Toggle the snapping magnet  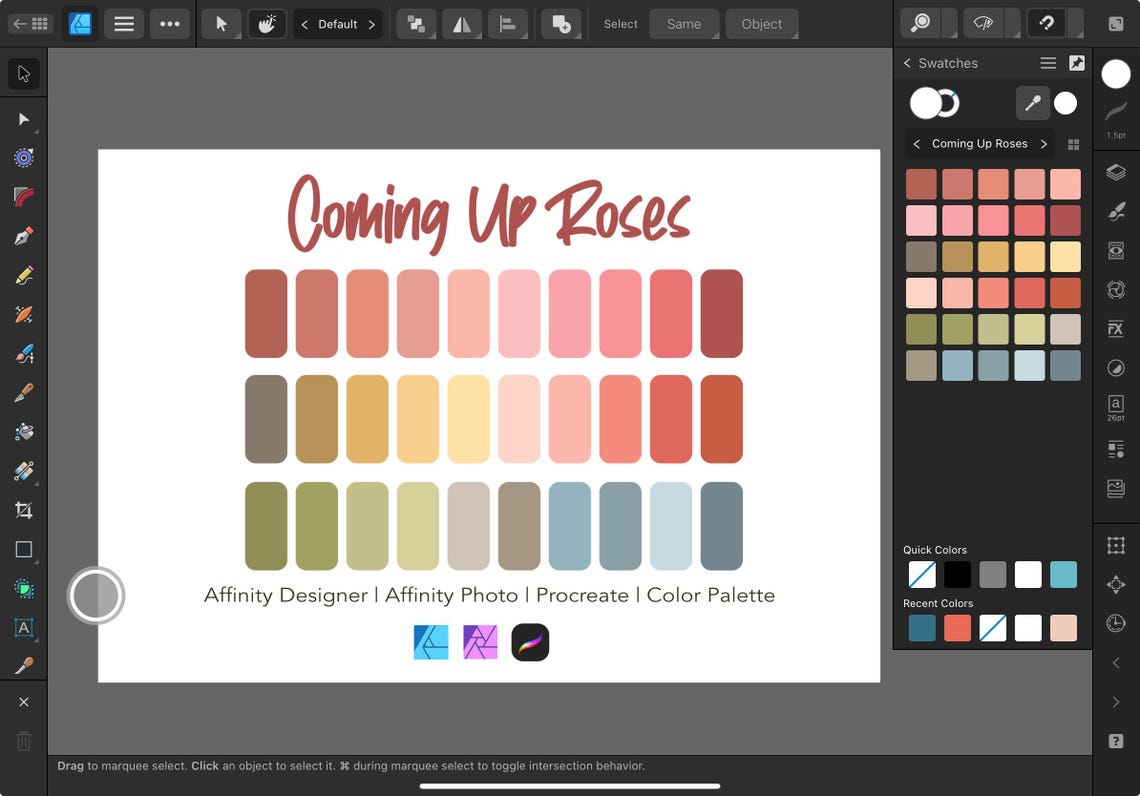[x=1047, y=22]
